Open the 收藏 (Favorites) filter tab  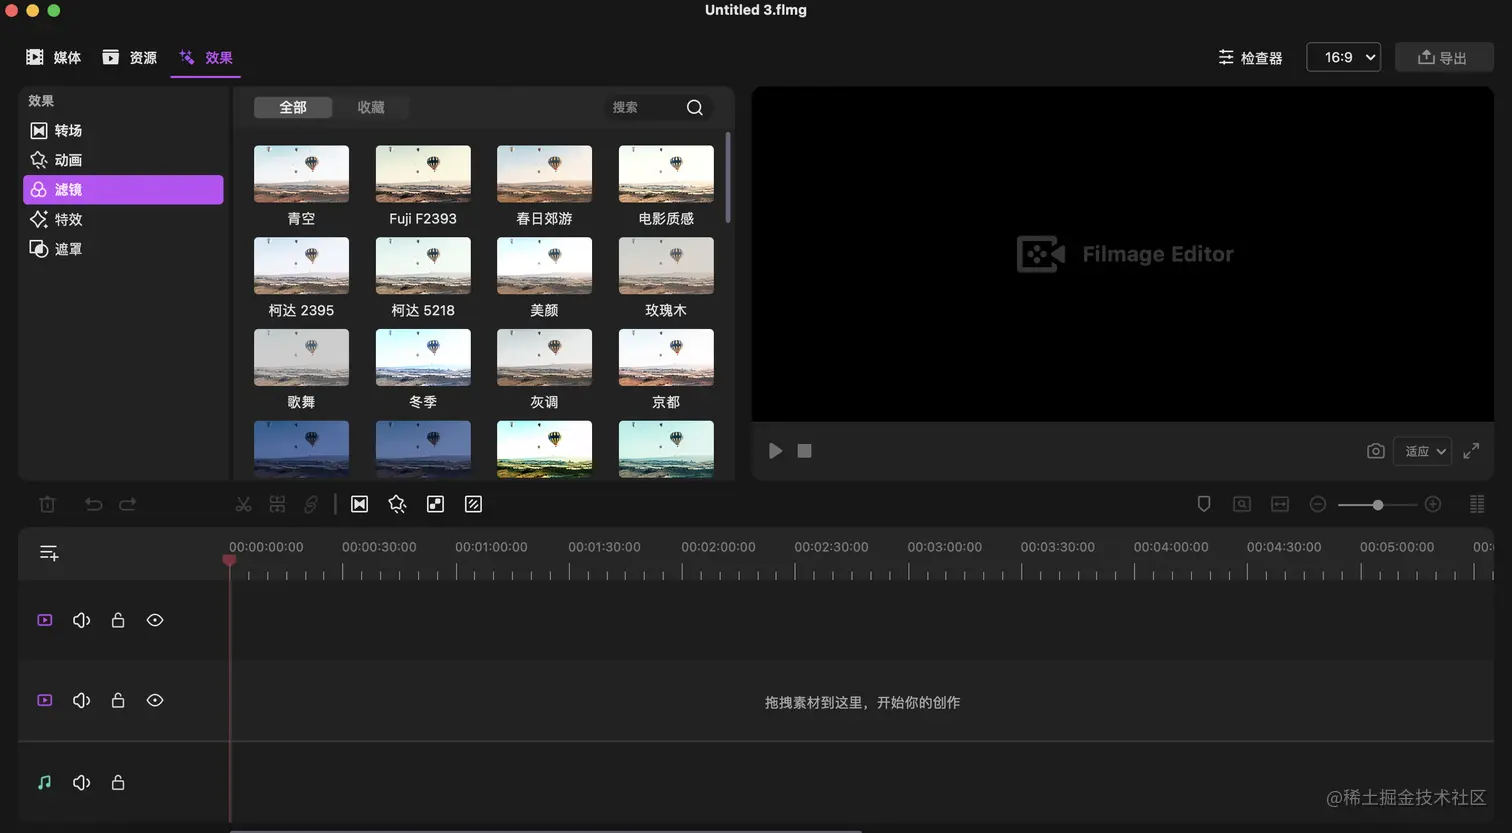(371, 107)
